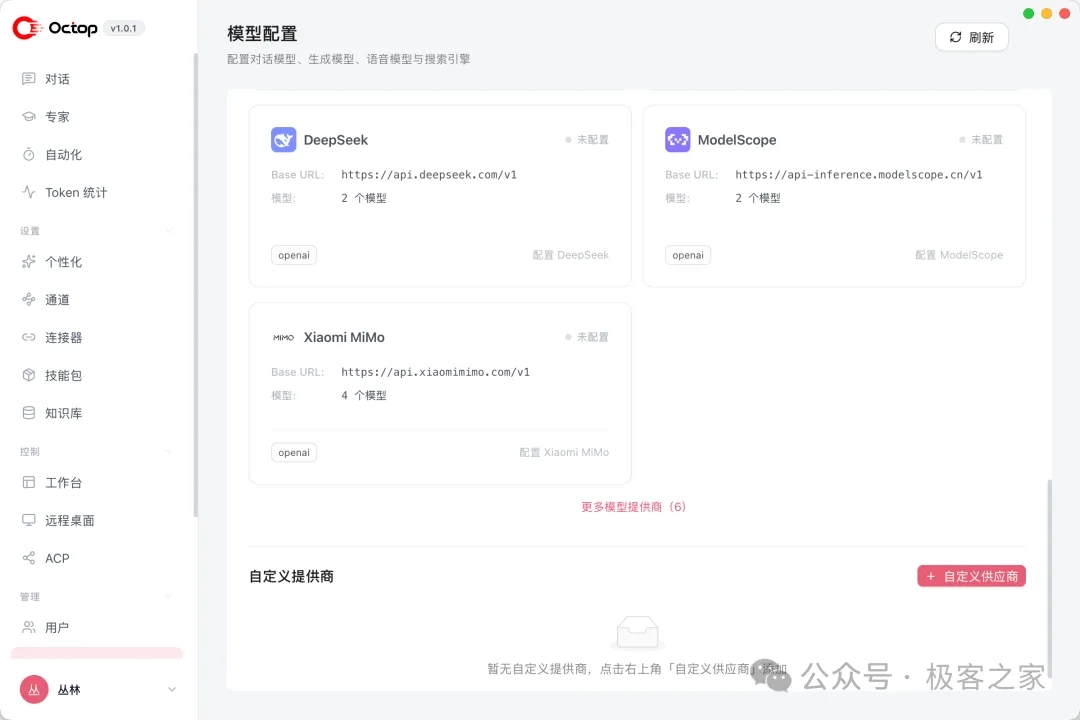The image size is (1080, 720).
Task: Click the Octop logo icon
Action: coord(28,28)
